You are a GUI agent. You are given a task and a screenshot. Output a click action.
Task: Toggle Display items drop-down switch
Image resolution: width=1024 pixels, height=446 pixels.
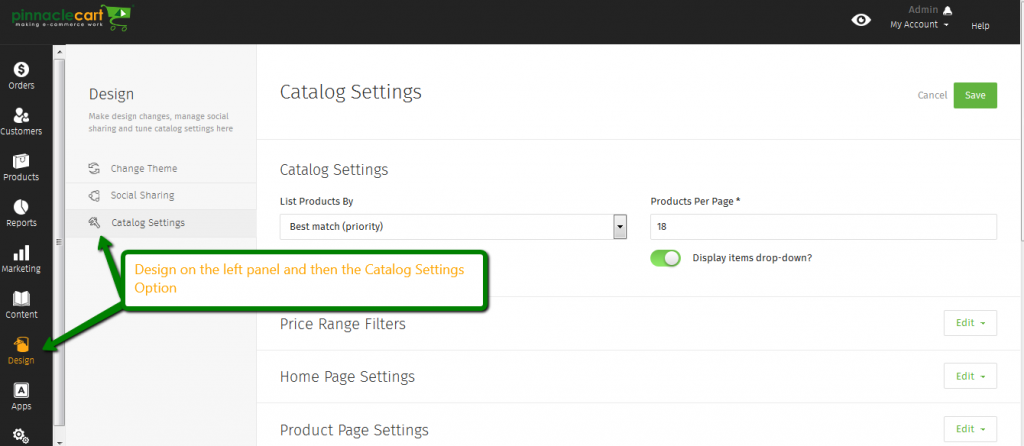click(665, 258)
